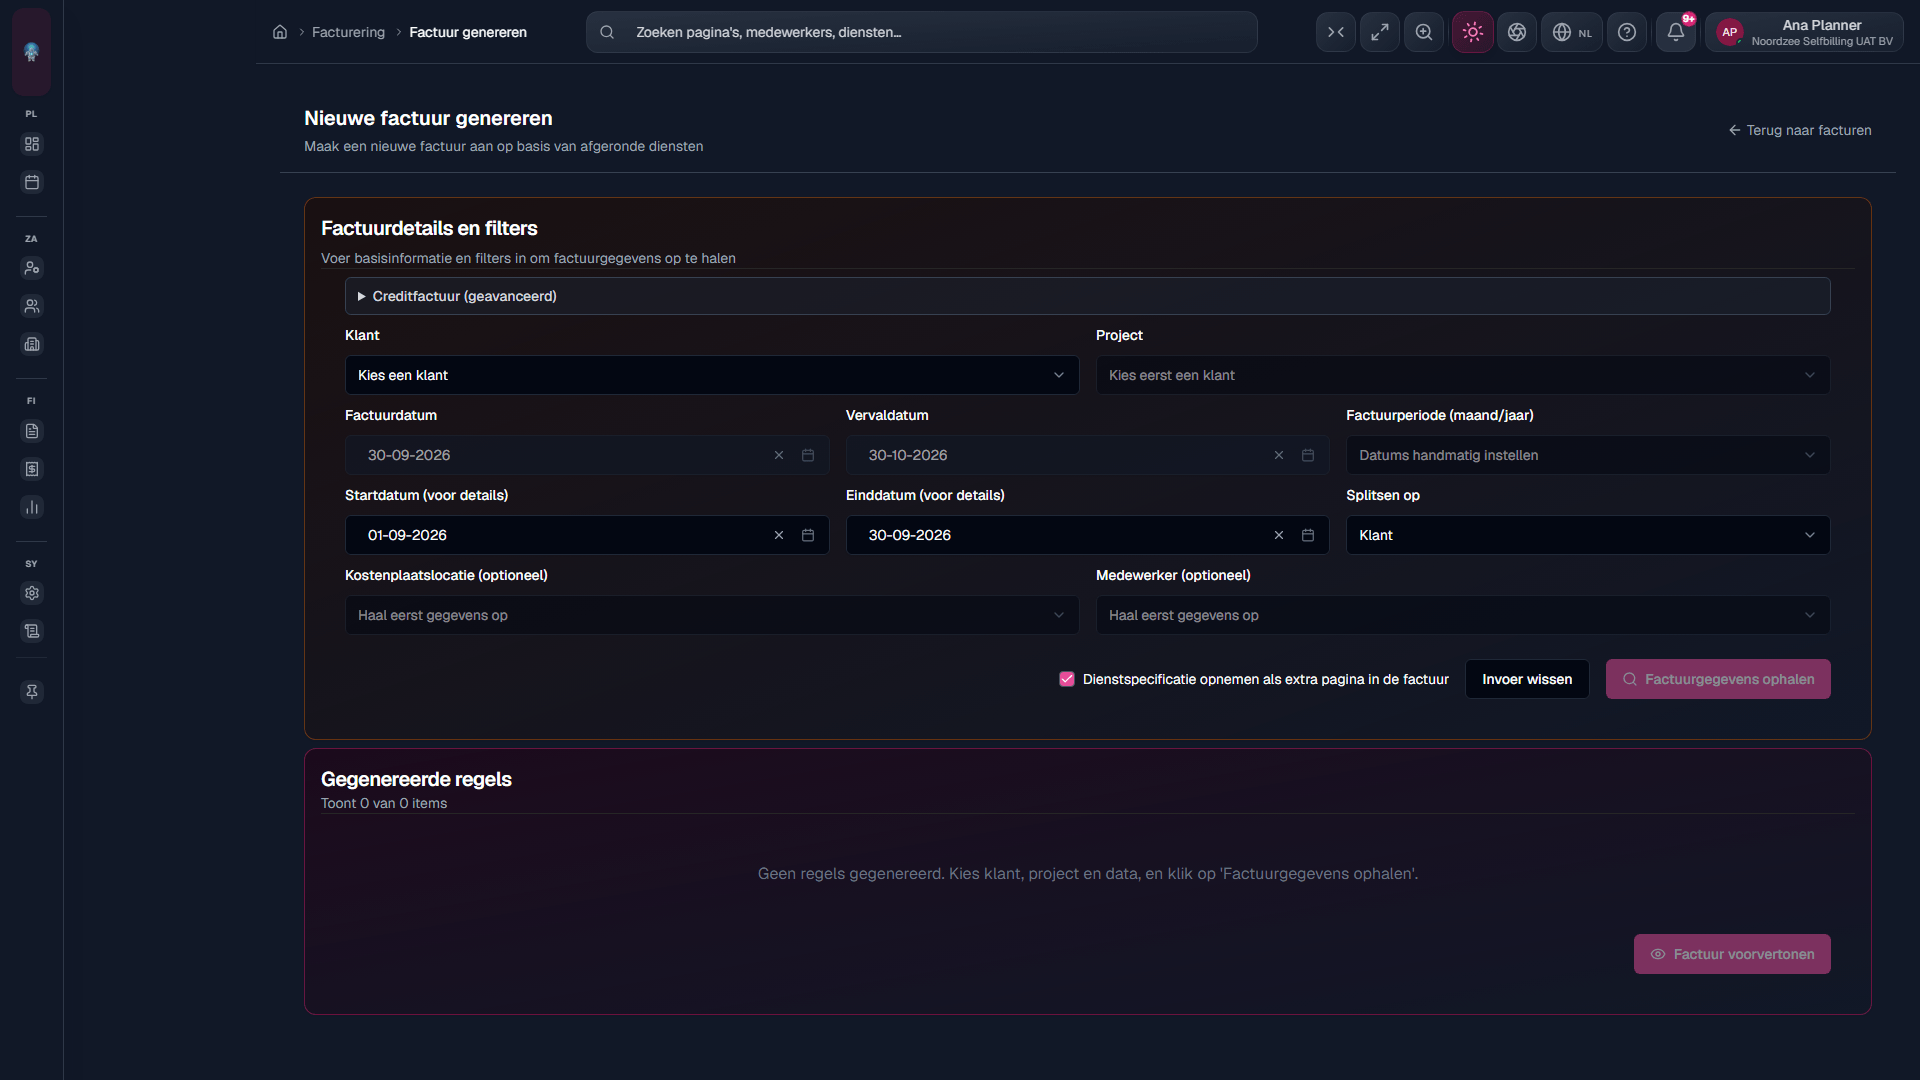Toggle Dienstspecificatie opnemen checkbox
Screen dimensions: 1920x1080
click(x=1067, y=679)
